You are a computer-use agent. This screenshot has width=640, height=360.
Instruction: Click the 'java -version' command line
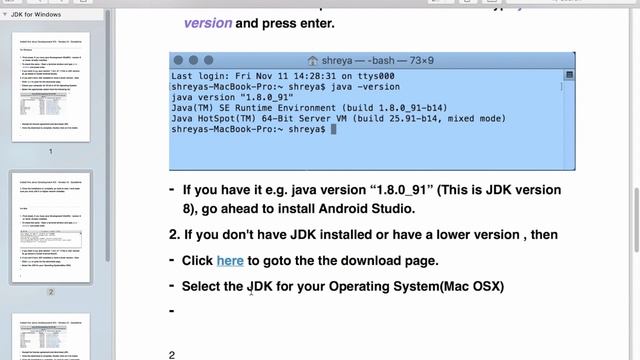click(285, 87)
